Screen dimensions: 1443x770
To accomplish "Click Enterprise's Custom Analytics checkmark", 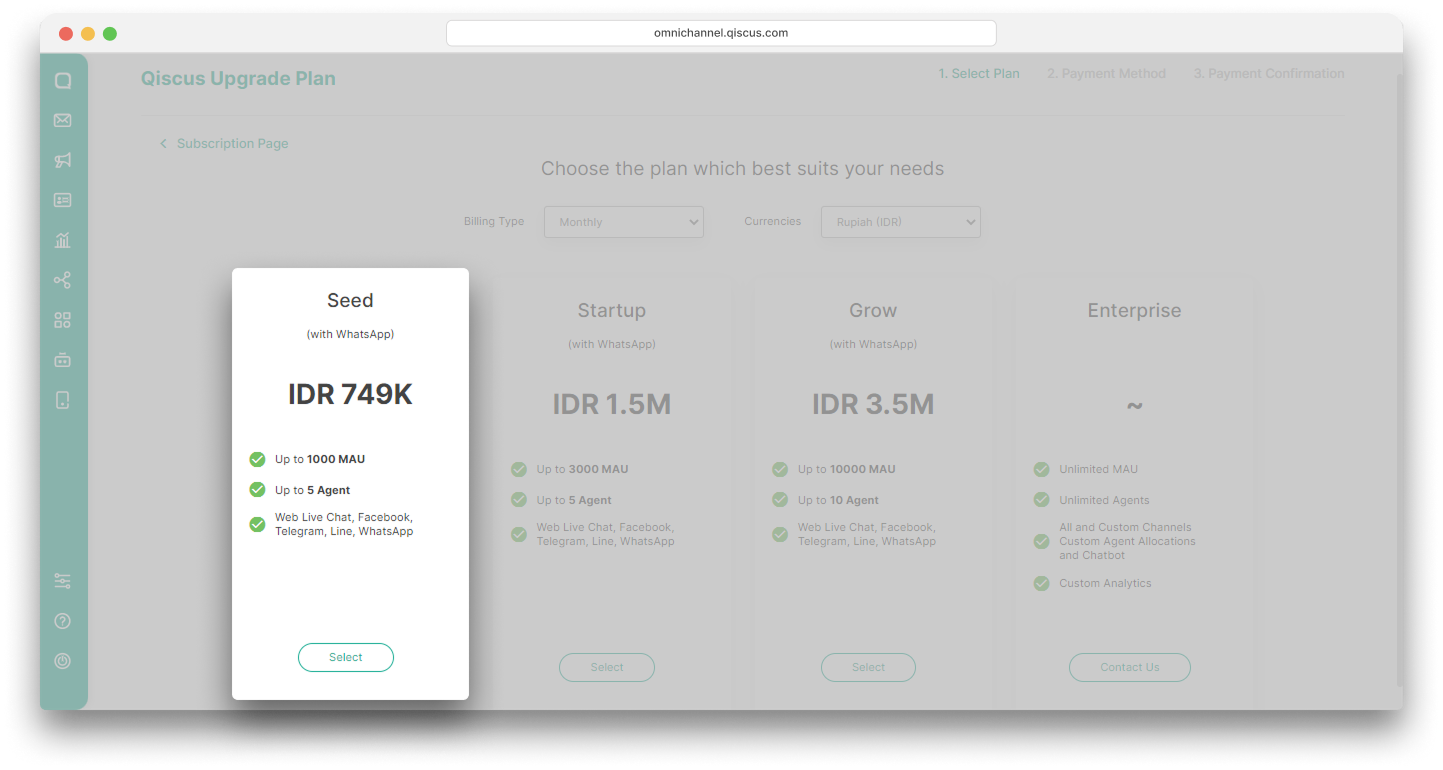I will (x=1041, y=583).
